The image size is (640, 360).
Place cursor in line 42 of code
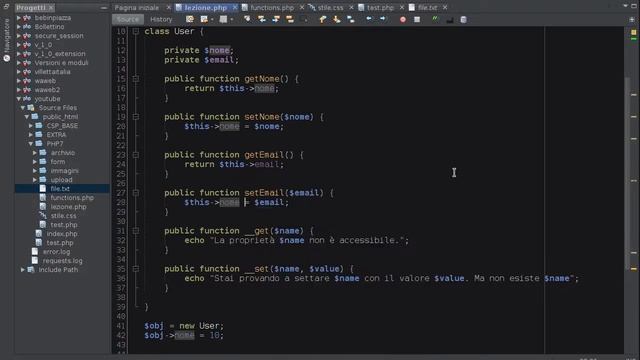[x=184, y=335]
